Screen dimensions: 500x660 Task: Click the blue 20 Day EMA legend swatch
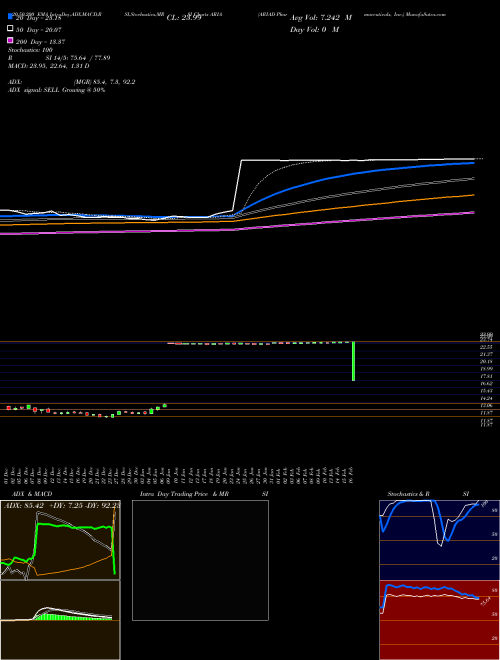point(10,17)
